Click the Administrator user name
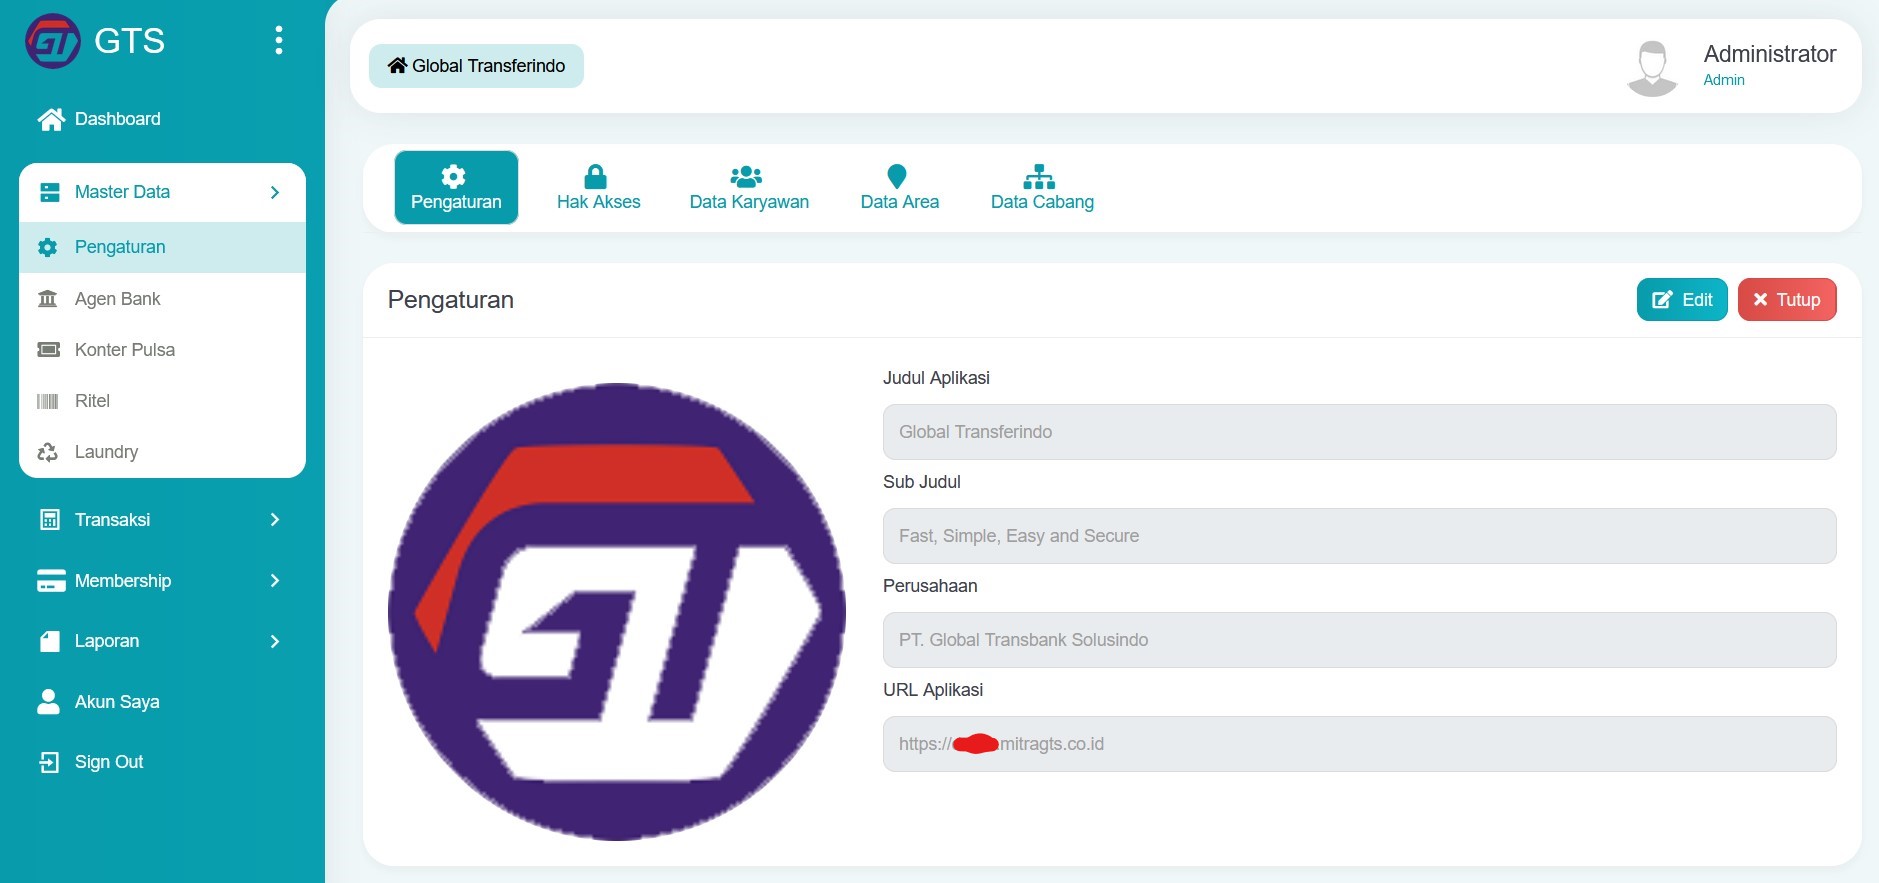Viewport: 1879px width, 883px height. coord(1770,54)
